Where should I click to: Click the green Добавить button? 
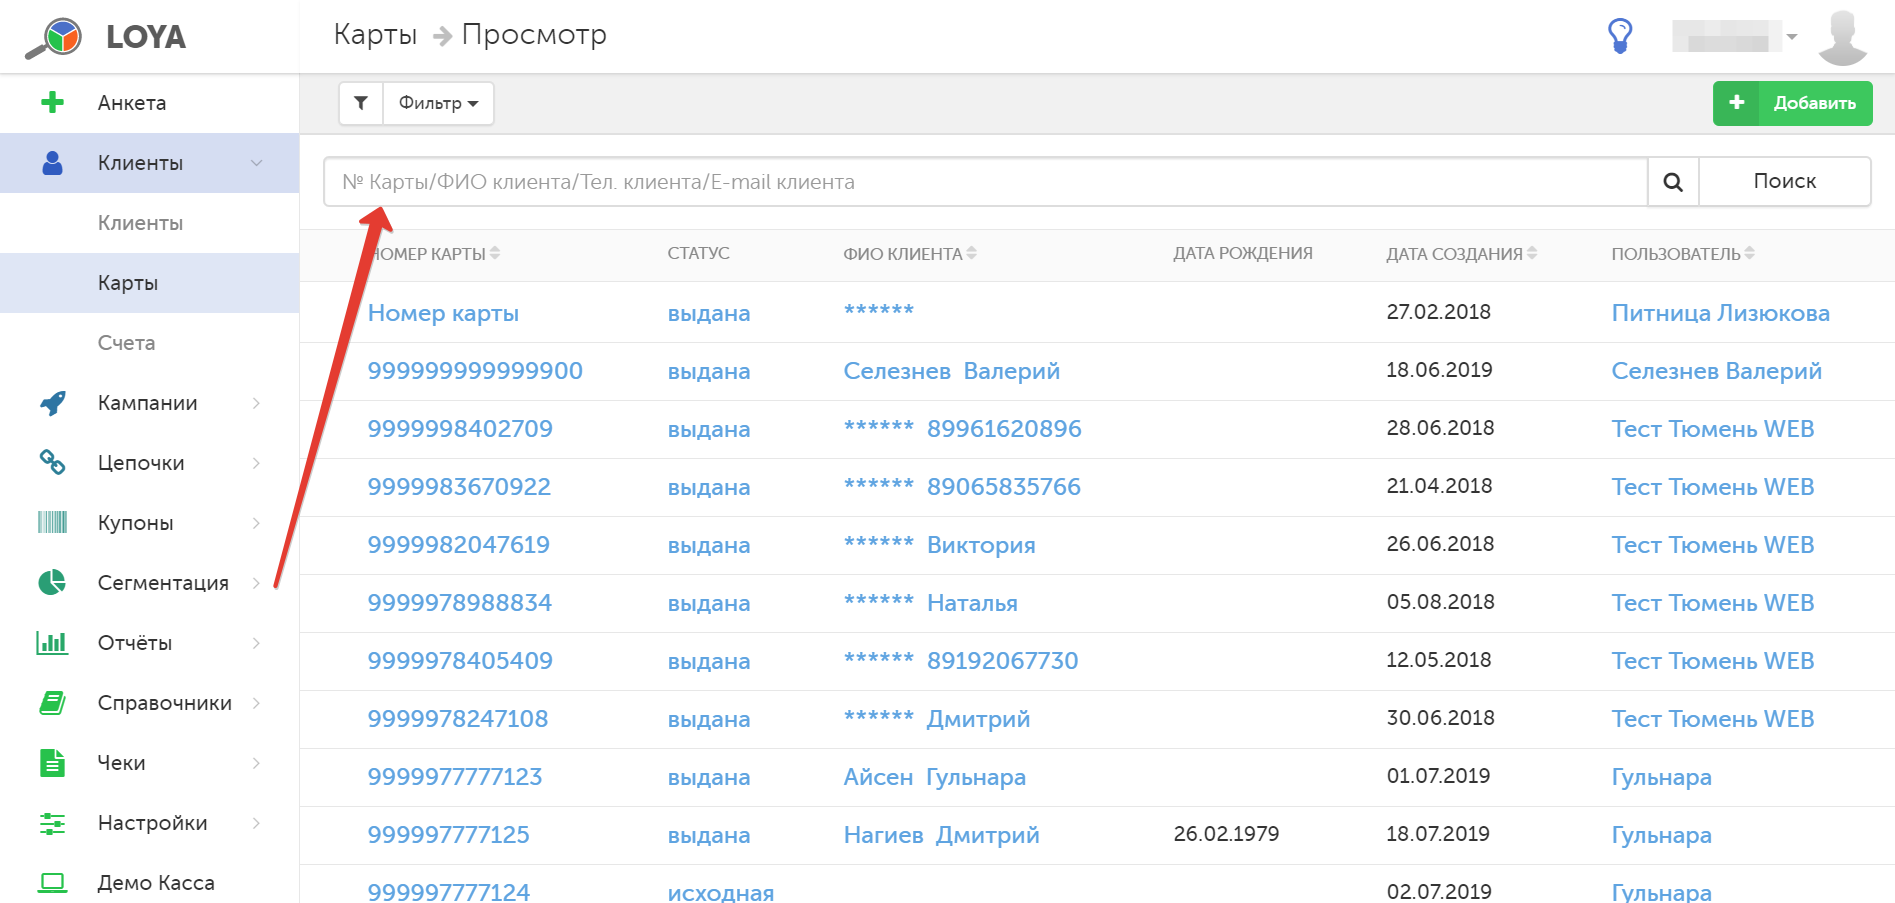1792,103
